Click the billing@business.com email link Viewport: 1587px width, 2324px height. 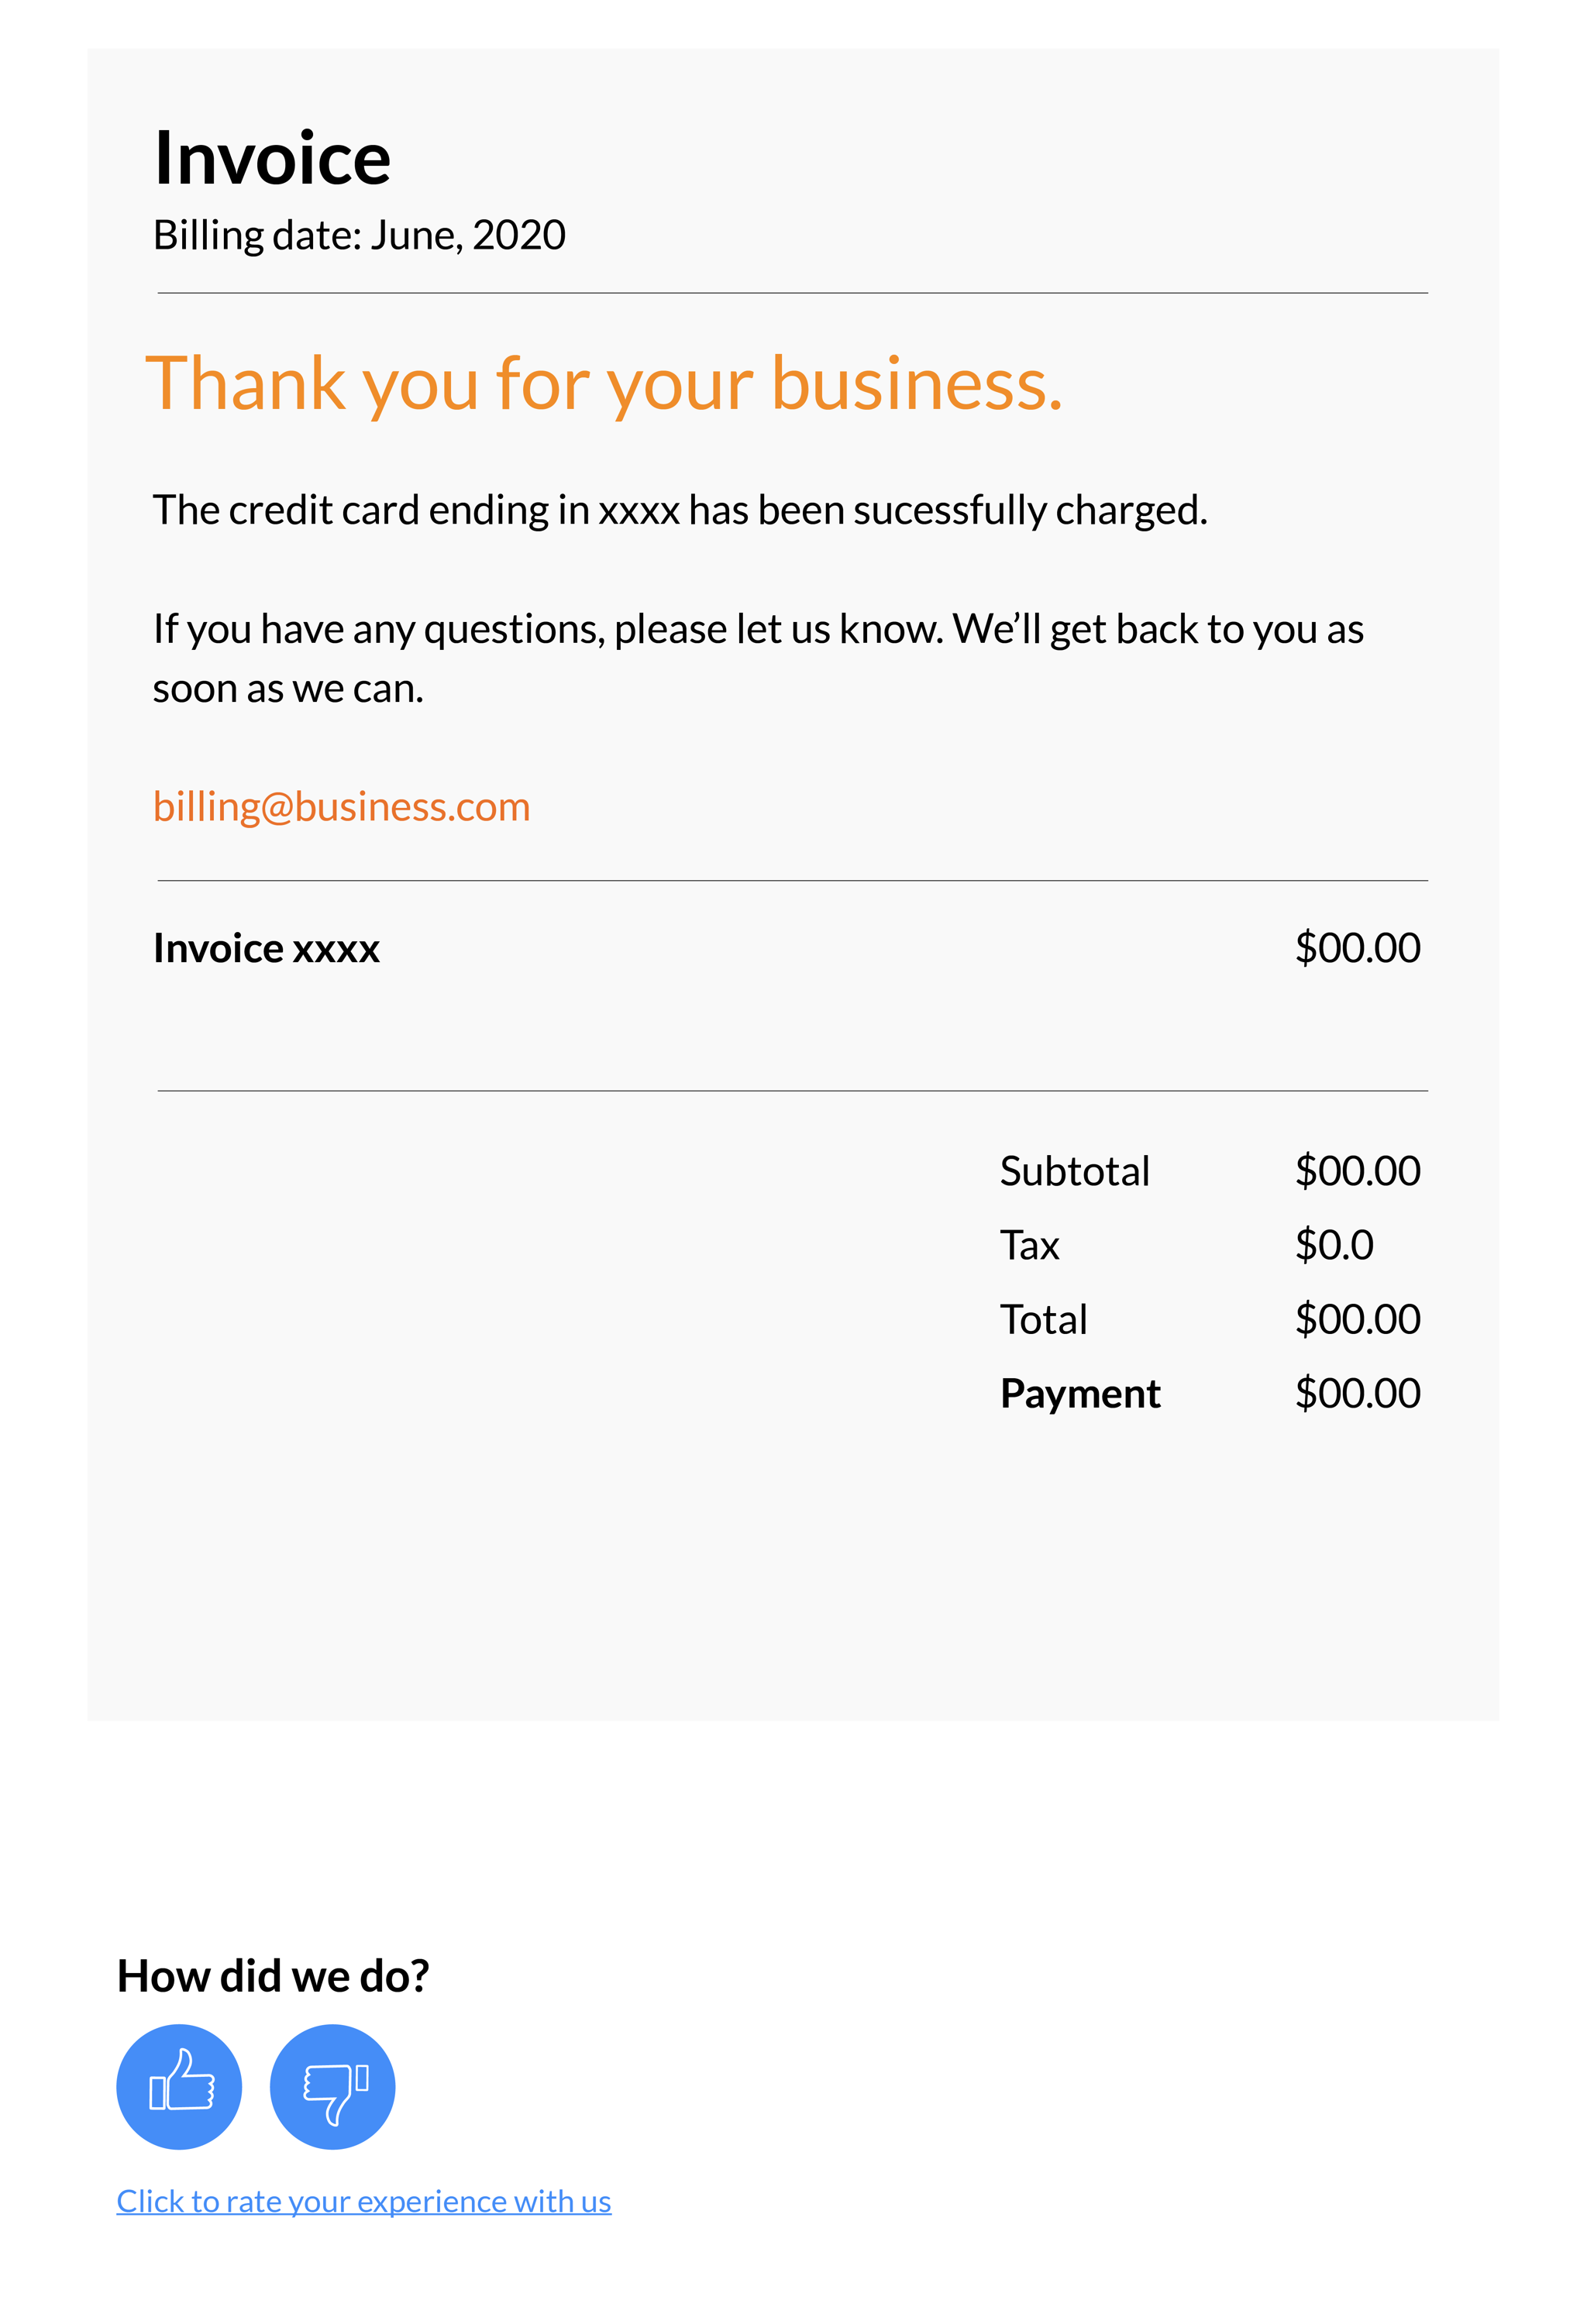(341, 807)
